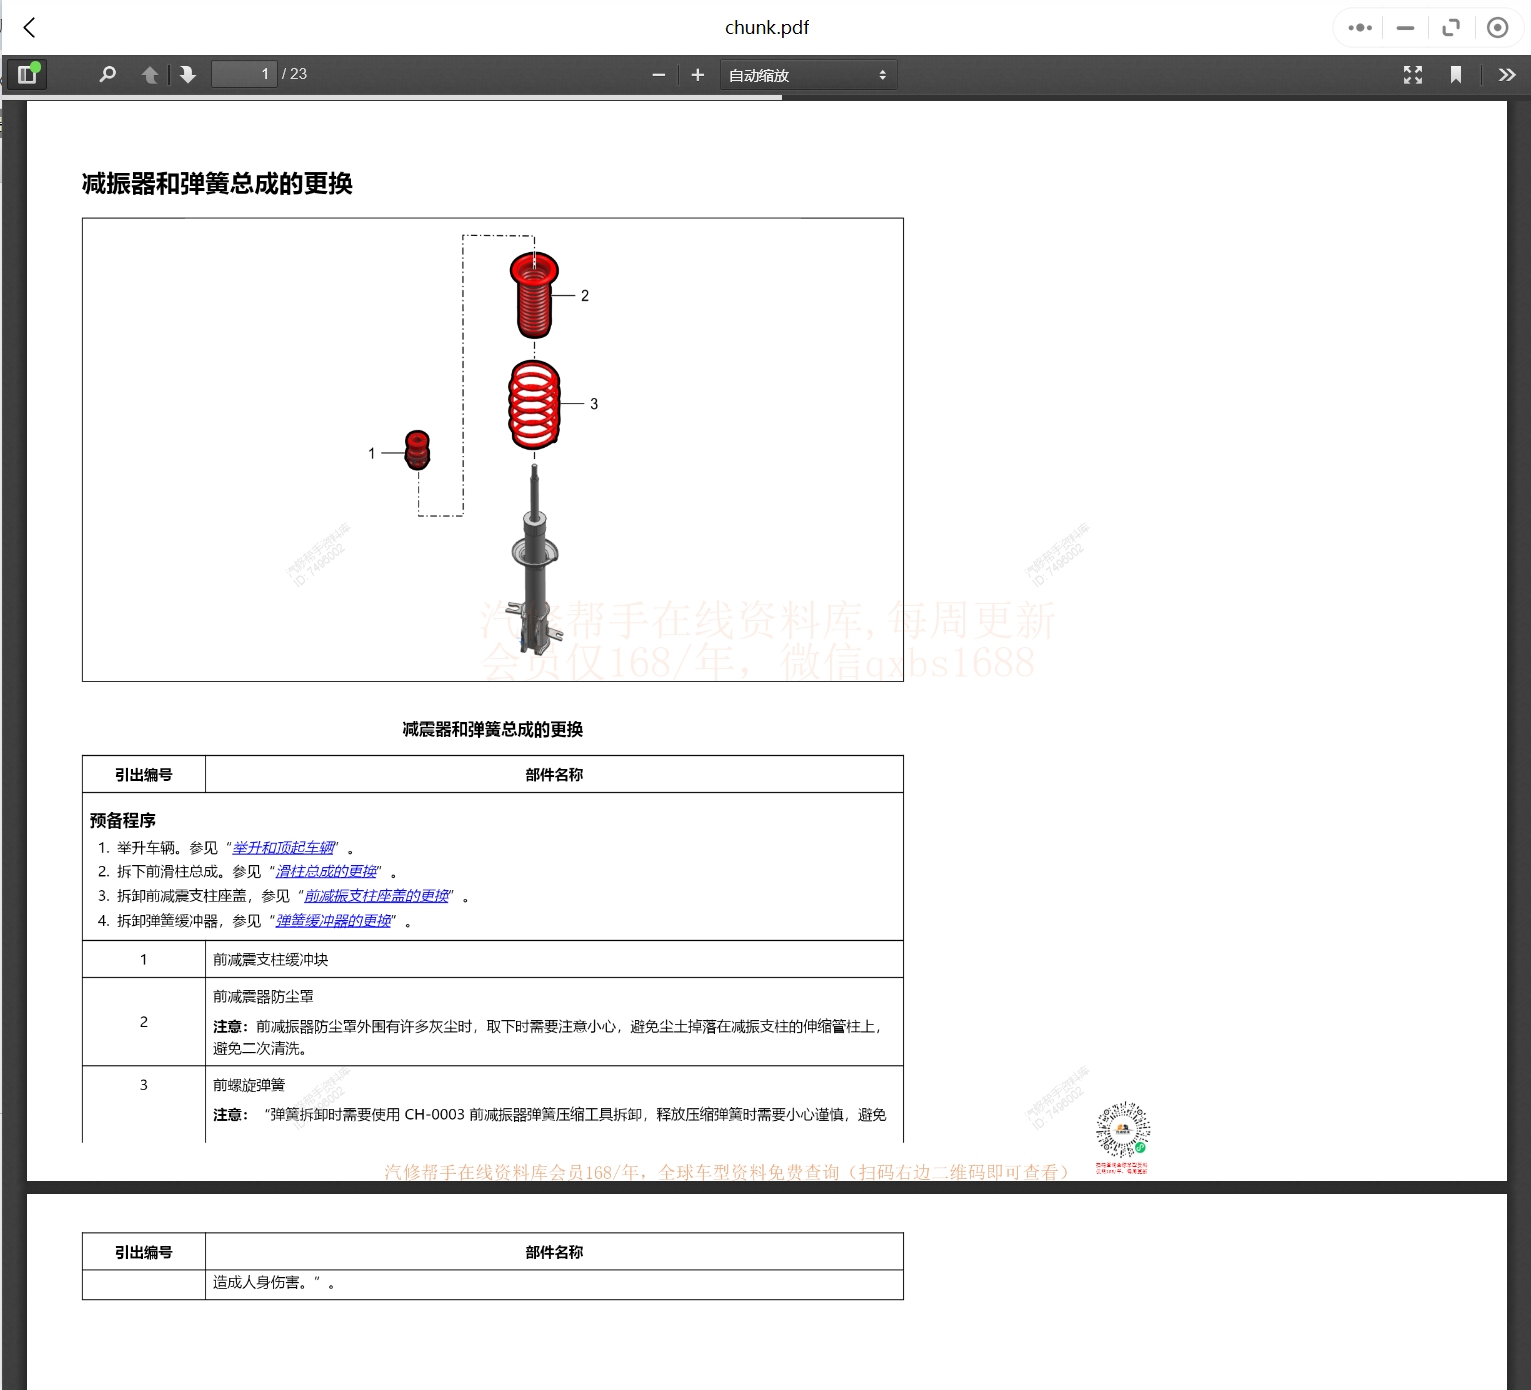Go to next page arrow
The image size is (1531, 1390).
coord(188,75)
